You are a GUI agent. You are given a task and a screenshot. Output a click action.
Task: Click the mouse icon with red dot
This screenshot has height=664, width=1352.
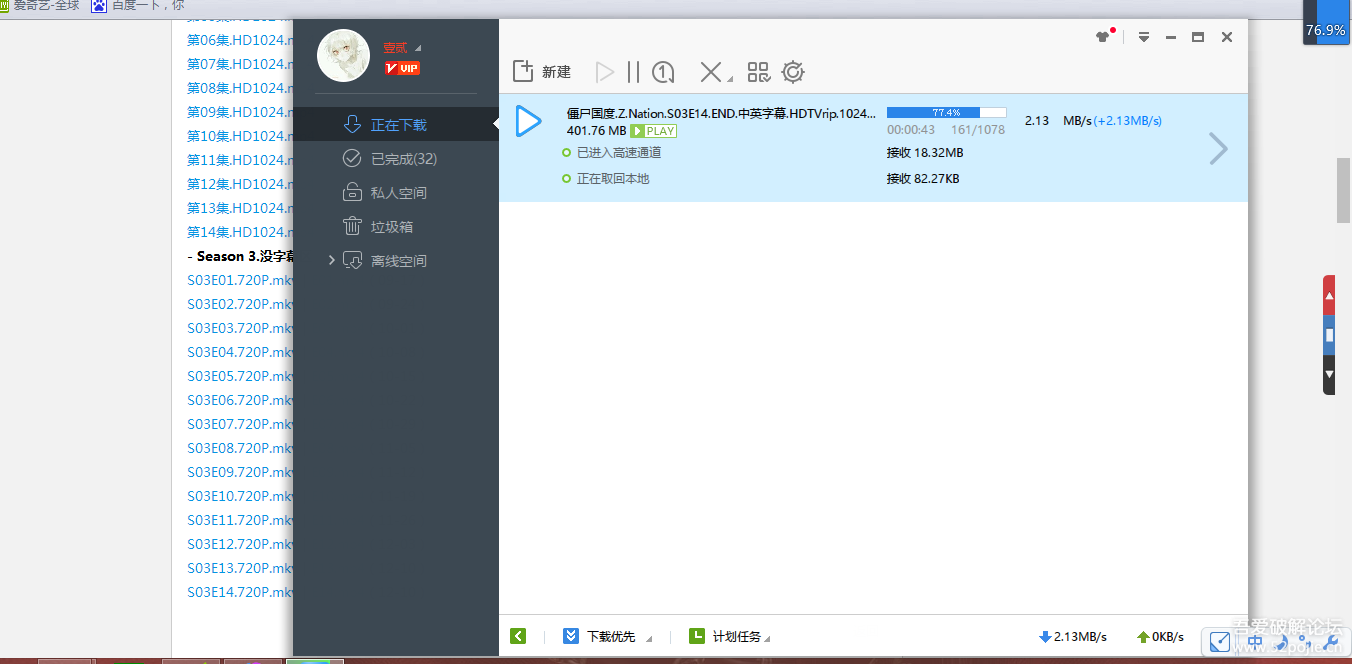[1100, 35]
